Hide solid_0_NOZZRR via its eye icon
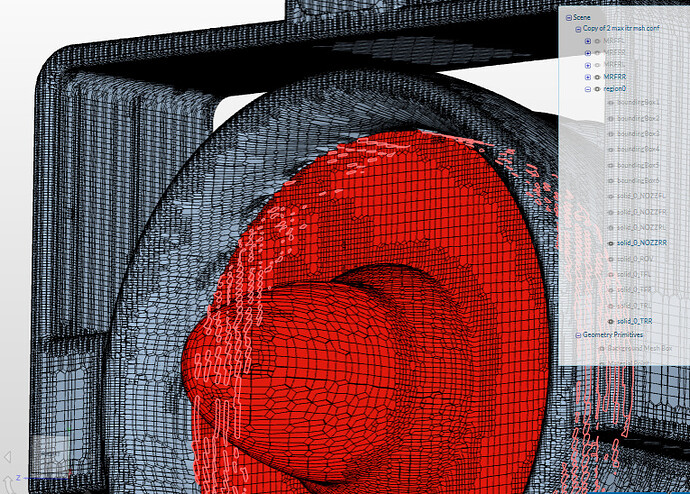The width and height of the screenshot is (690, 494). [611, 243]
